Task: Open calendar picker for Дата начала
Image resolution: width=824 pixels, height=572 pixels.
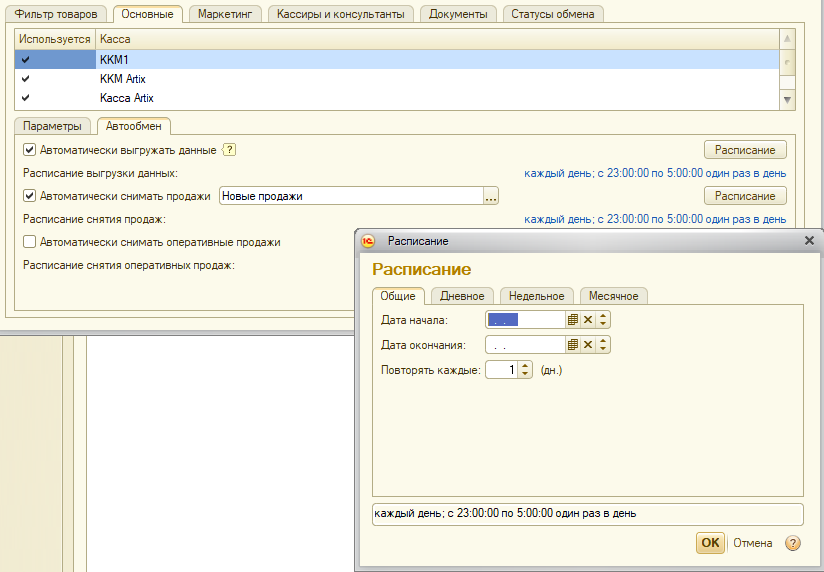Action: click(573, 320)
